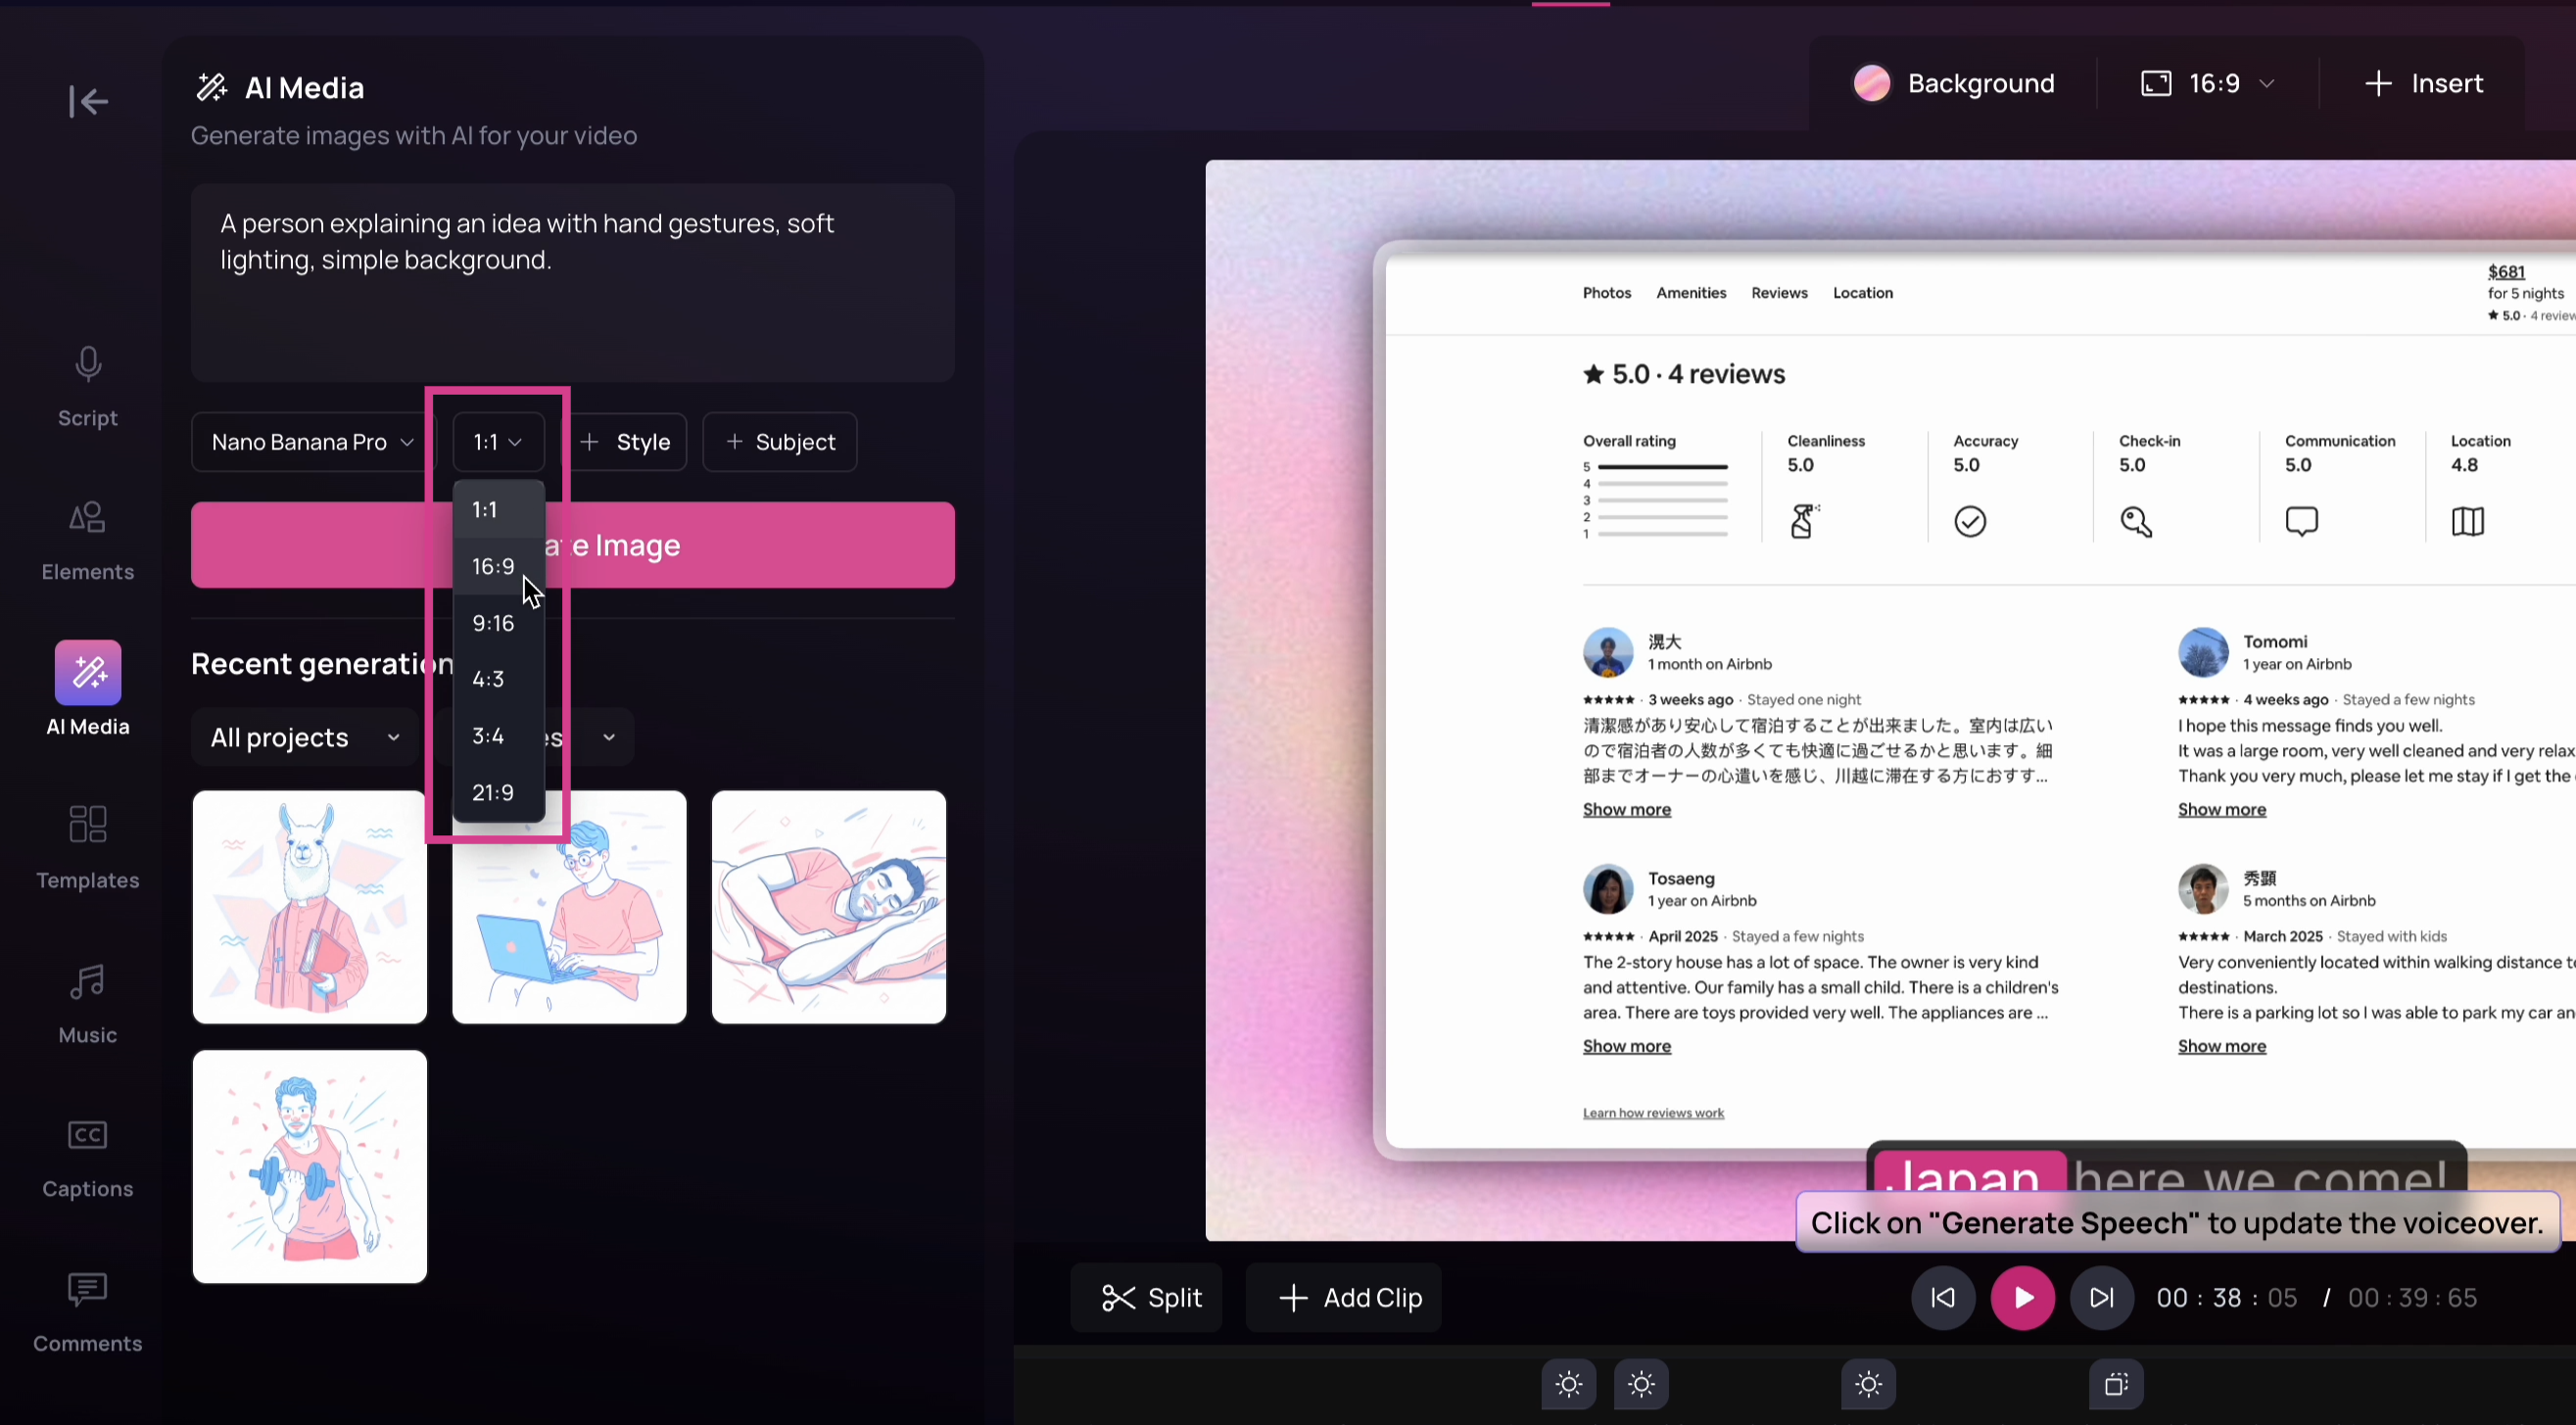Choose the 21:9 aspect ratio option
Viewport: 2576px width, 1425px height.
[493, 793]
